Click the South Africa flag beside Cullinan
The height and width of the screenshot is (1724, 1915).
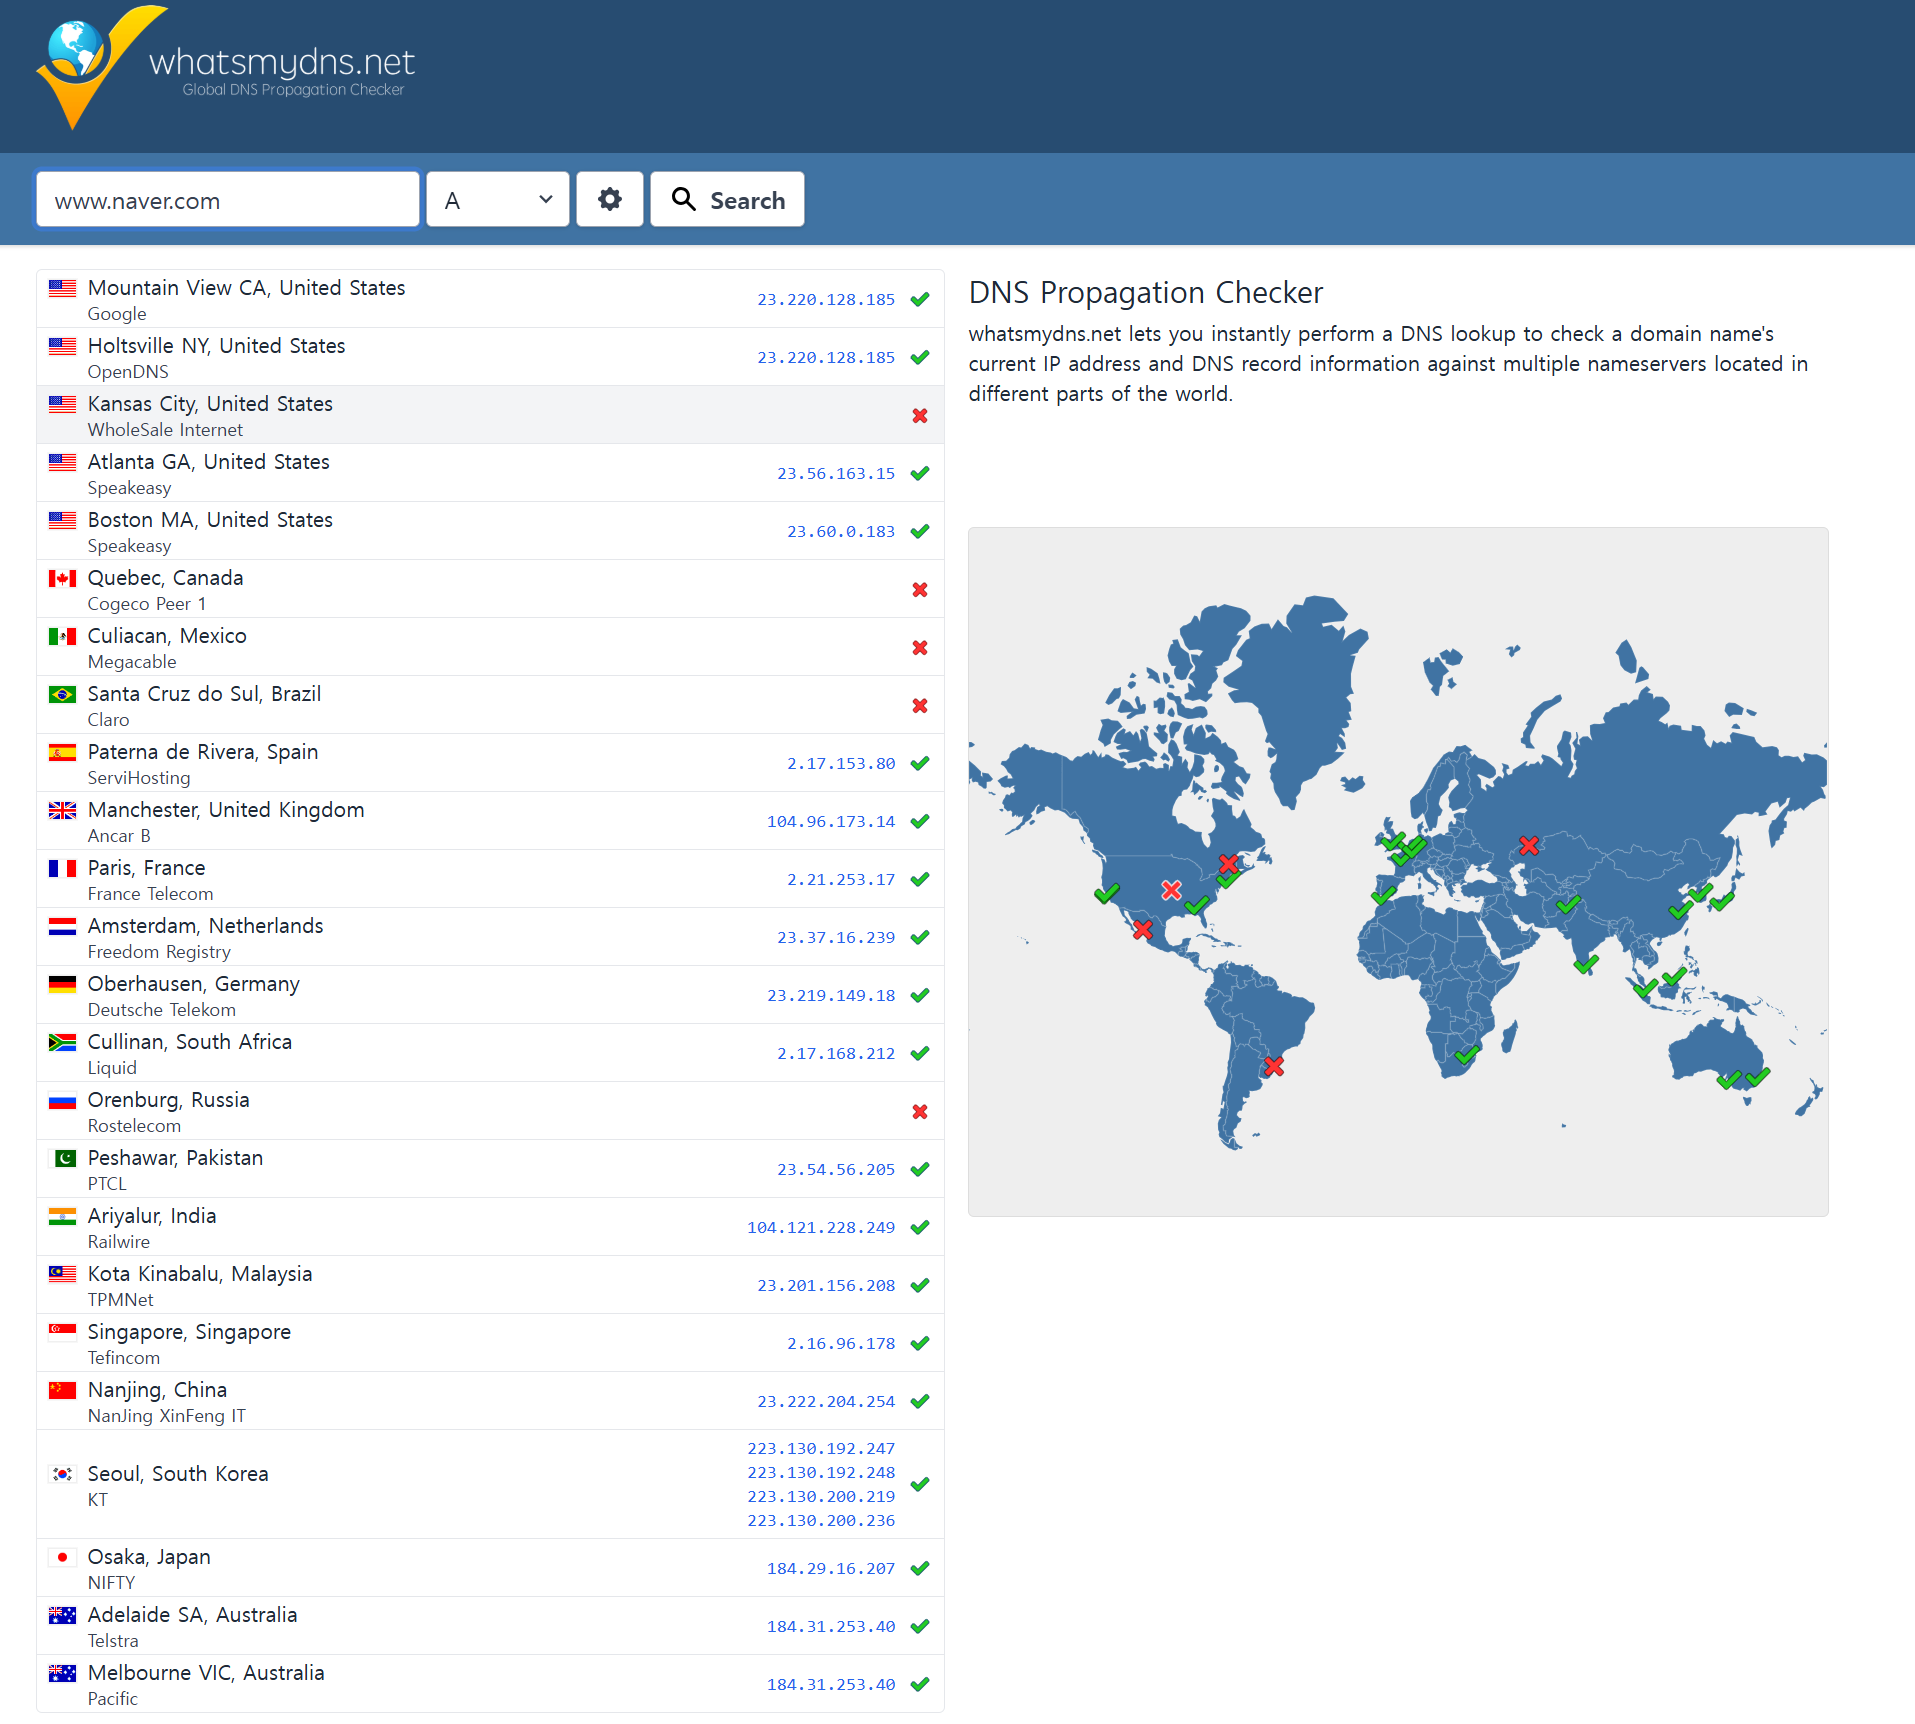click(62, 1042)
